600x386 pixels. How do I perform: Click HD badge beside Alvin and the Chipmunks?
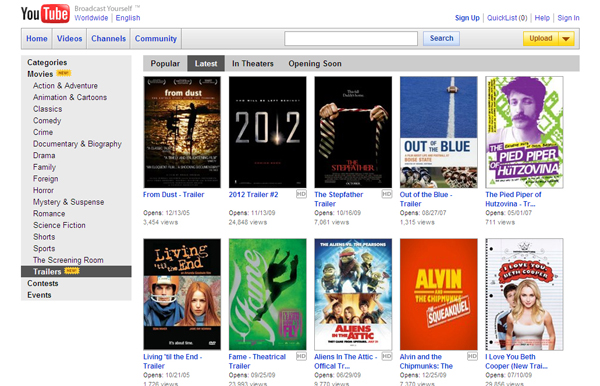[x=472, y=357]
